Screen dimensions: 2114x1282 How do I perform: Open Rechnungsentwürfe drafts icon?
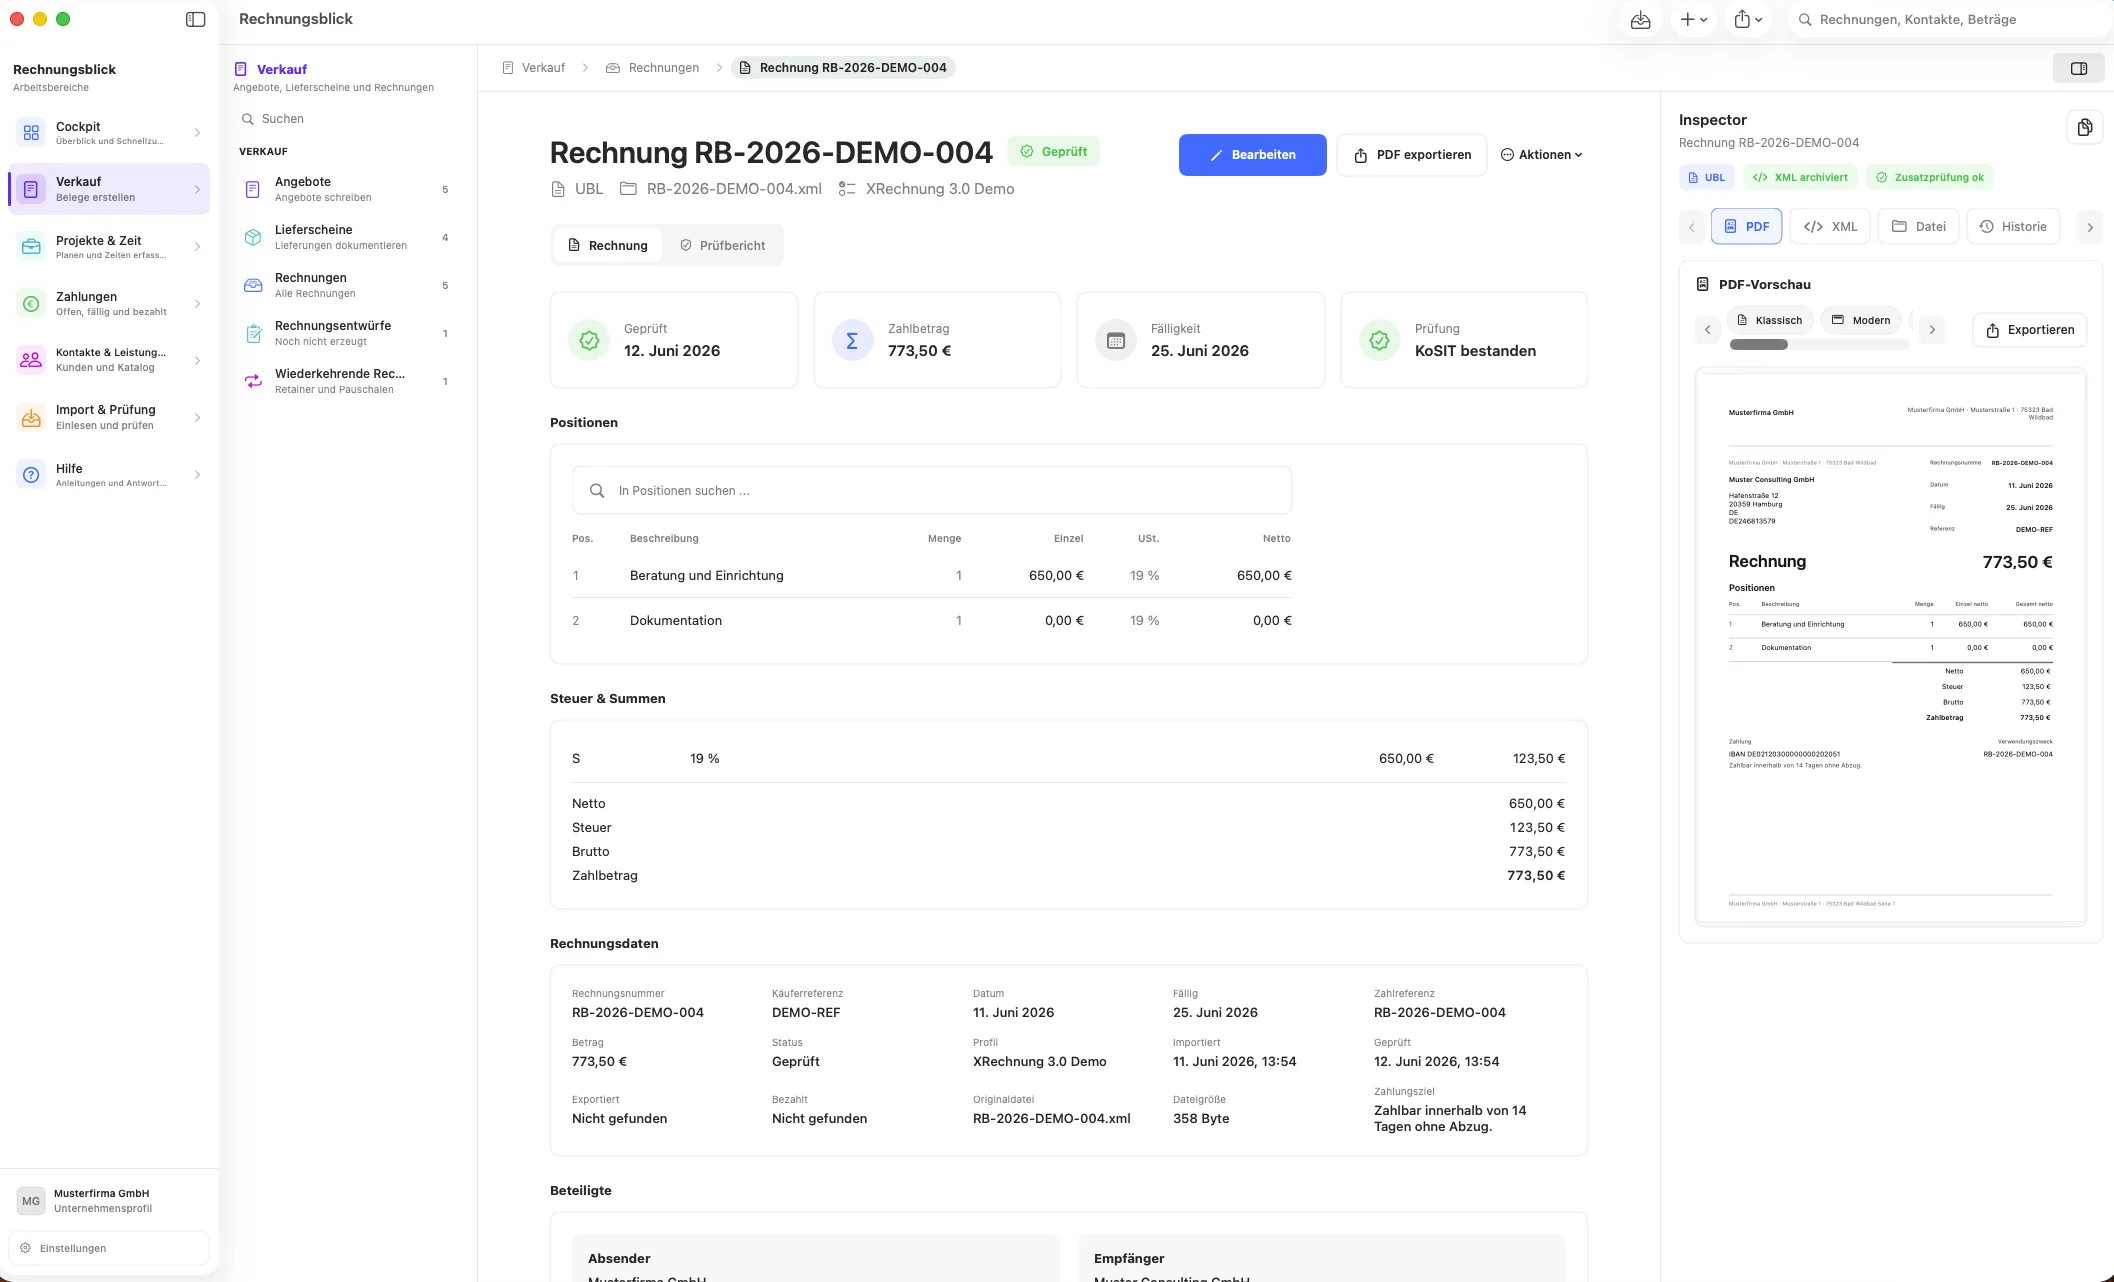[x=253, y=333]
